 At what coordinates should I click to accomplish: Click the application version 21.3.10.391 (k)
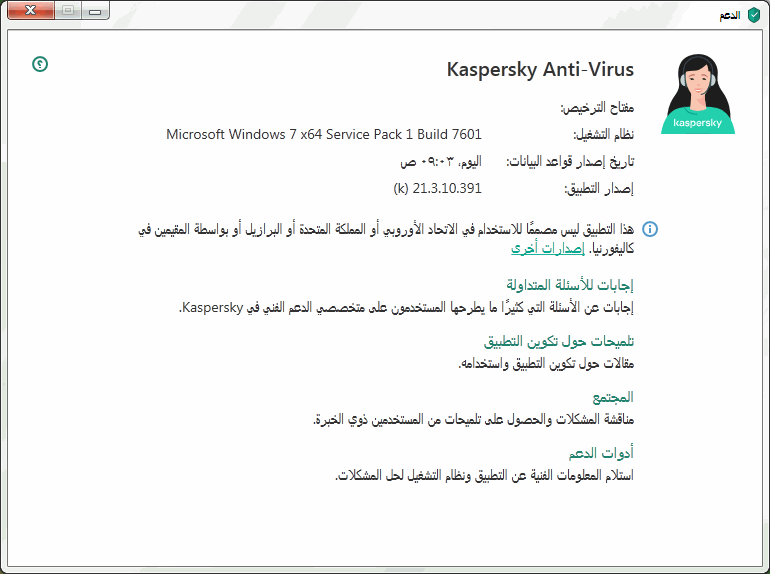point(437,188)
